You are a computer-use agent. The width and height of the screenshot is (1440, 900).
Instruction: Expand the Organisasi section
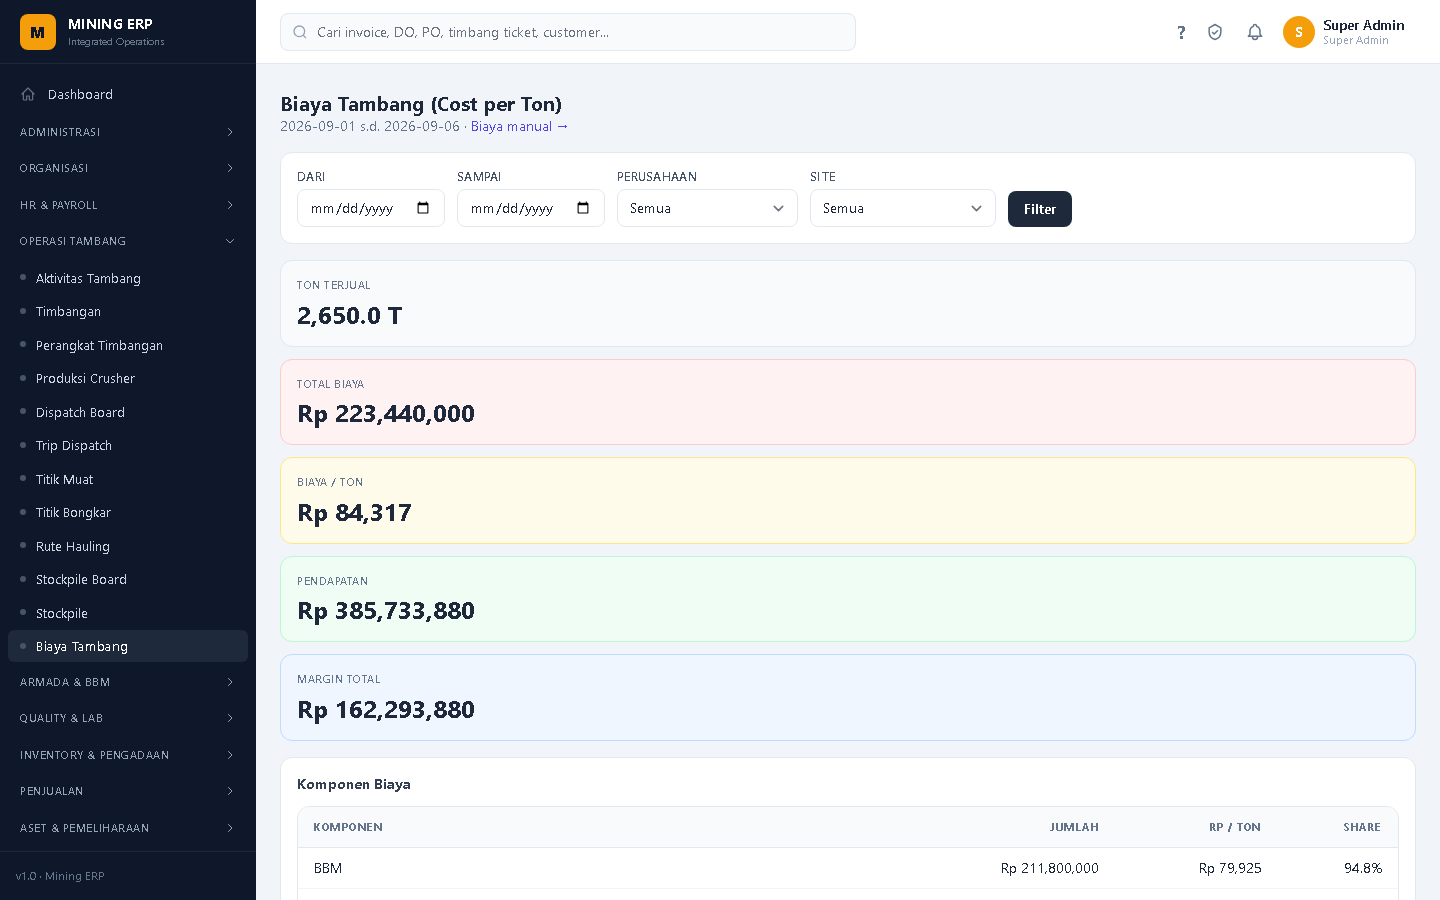[x=128, y=168]
